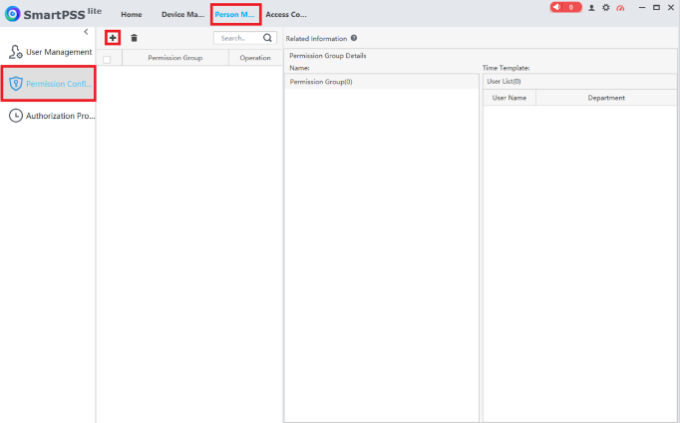This screenshot has height=423, width=680.
Task: Collapse the left sidebar with chevron
Action: click(x=86, y=32)
